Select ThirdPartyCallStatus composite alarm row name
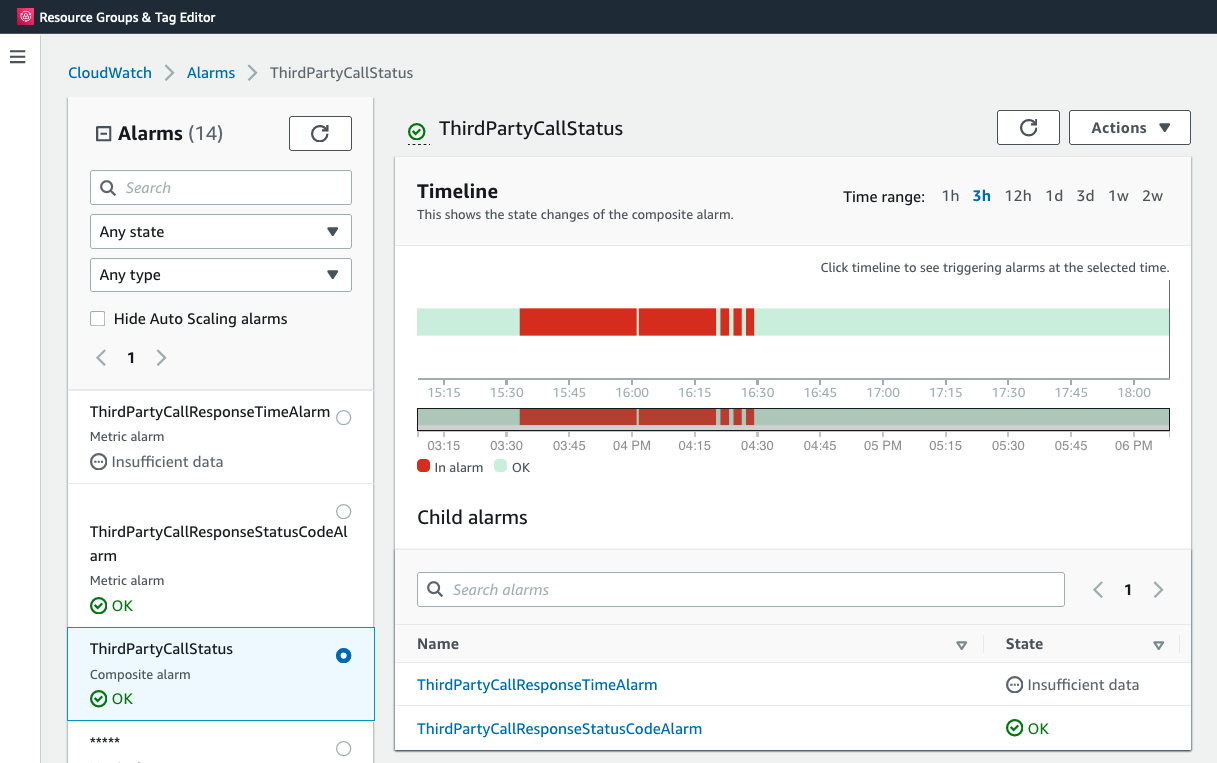Viewport: 1217px width, 763px height. tap(161, 649)
